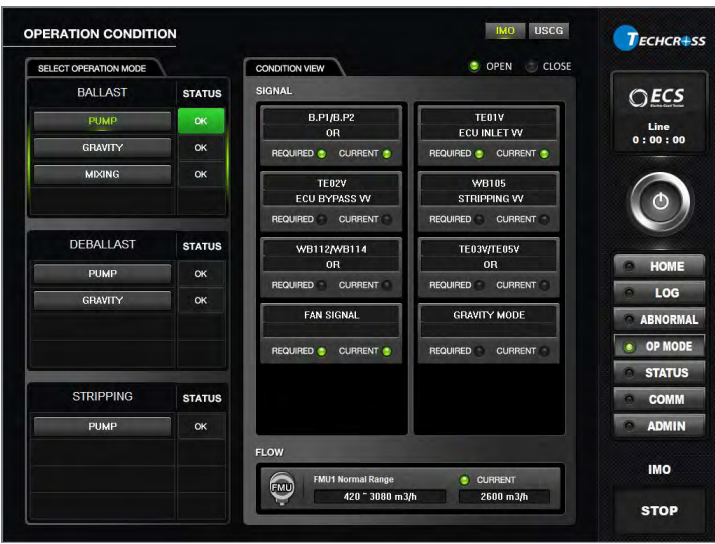The height and width of the screenshot is (544, 715).
Task: Select Ballast GRAVITY mode
Action: click(102, 148)
